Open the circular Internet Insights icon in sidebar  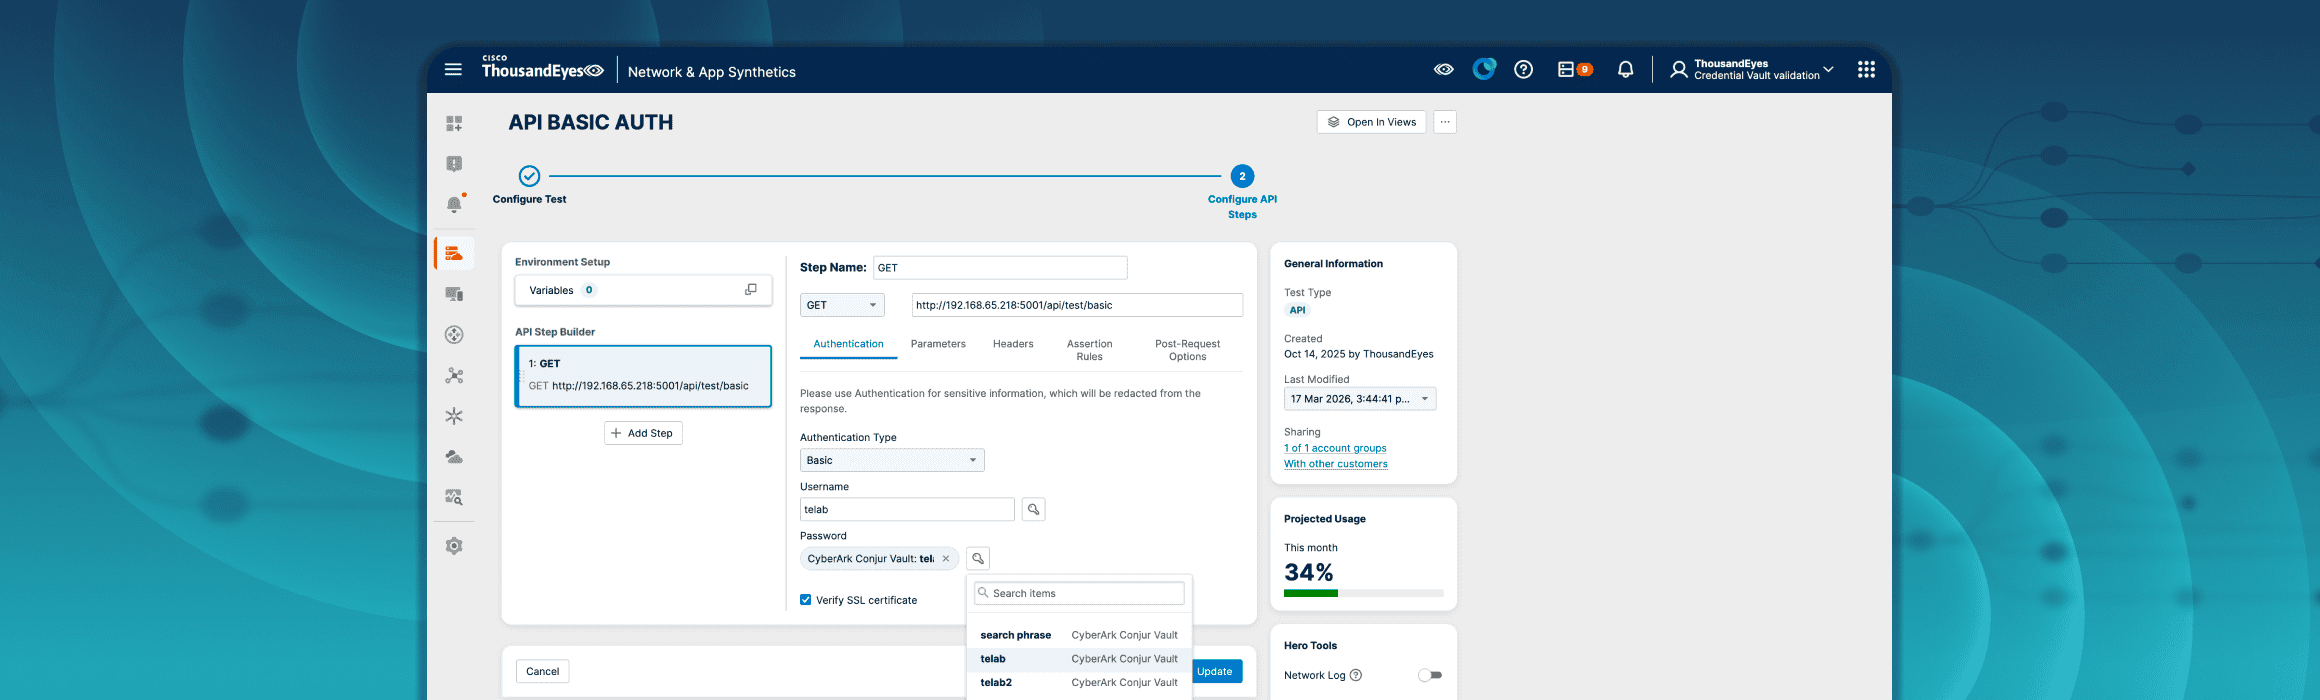point(454,335)
